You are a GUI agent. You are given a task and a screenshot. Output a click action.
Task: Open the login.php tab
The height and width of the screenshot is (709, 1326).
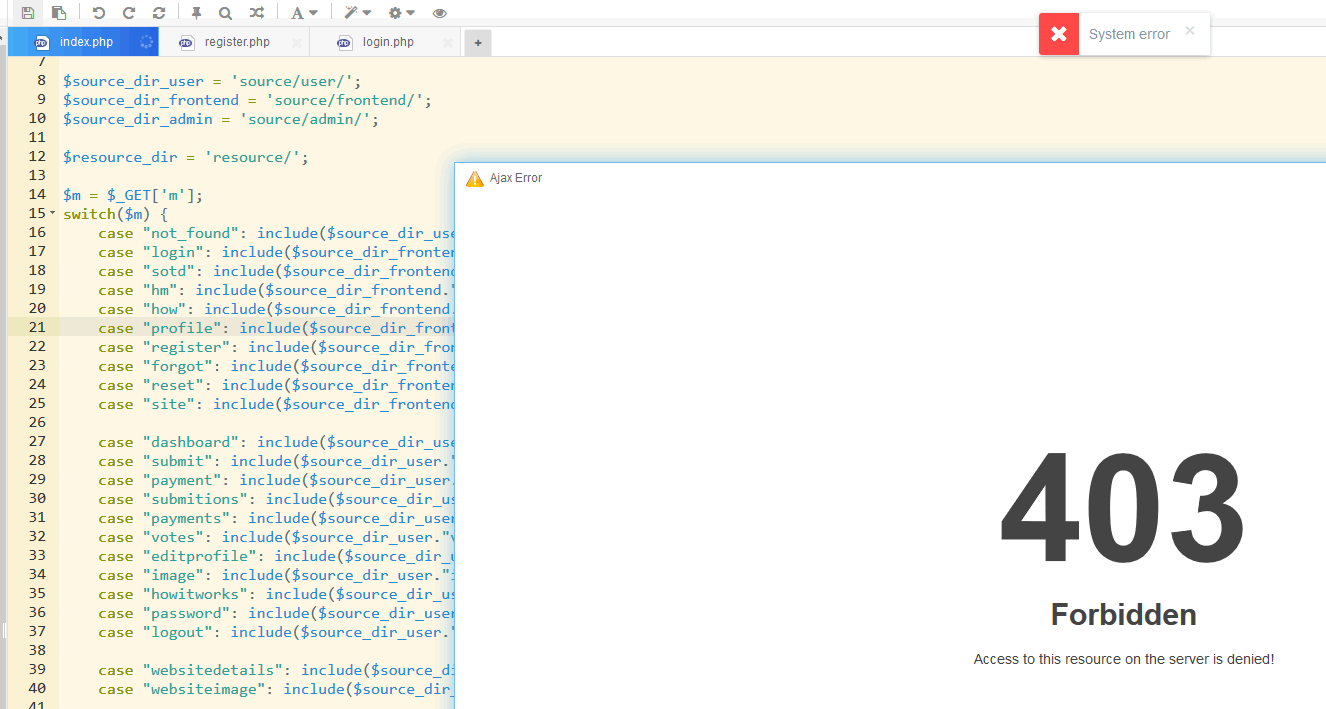pyautogui.click(x=387, y=42)
